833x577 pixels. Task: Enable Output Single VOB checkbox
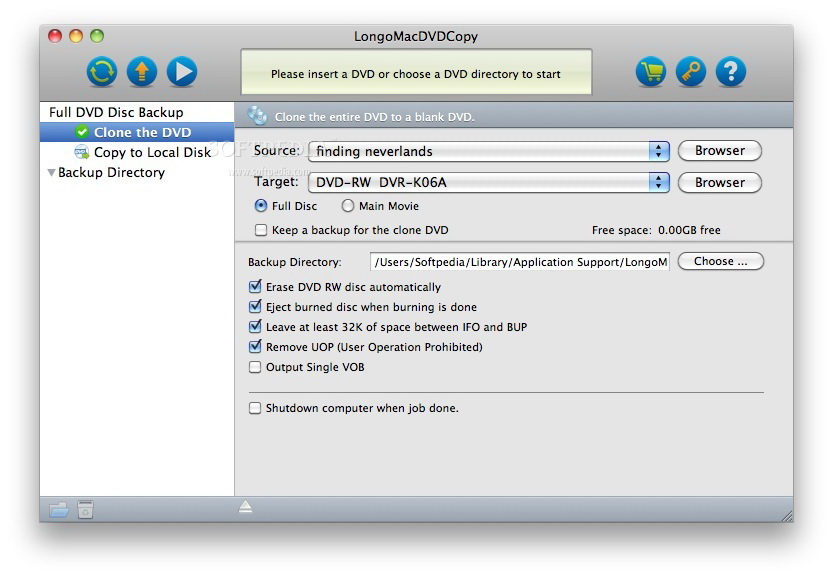(x=255, y=367)
